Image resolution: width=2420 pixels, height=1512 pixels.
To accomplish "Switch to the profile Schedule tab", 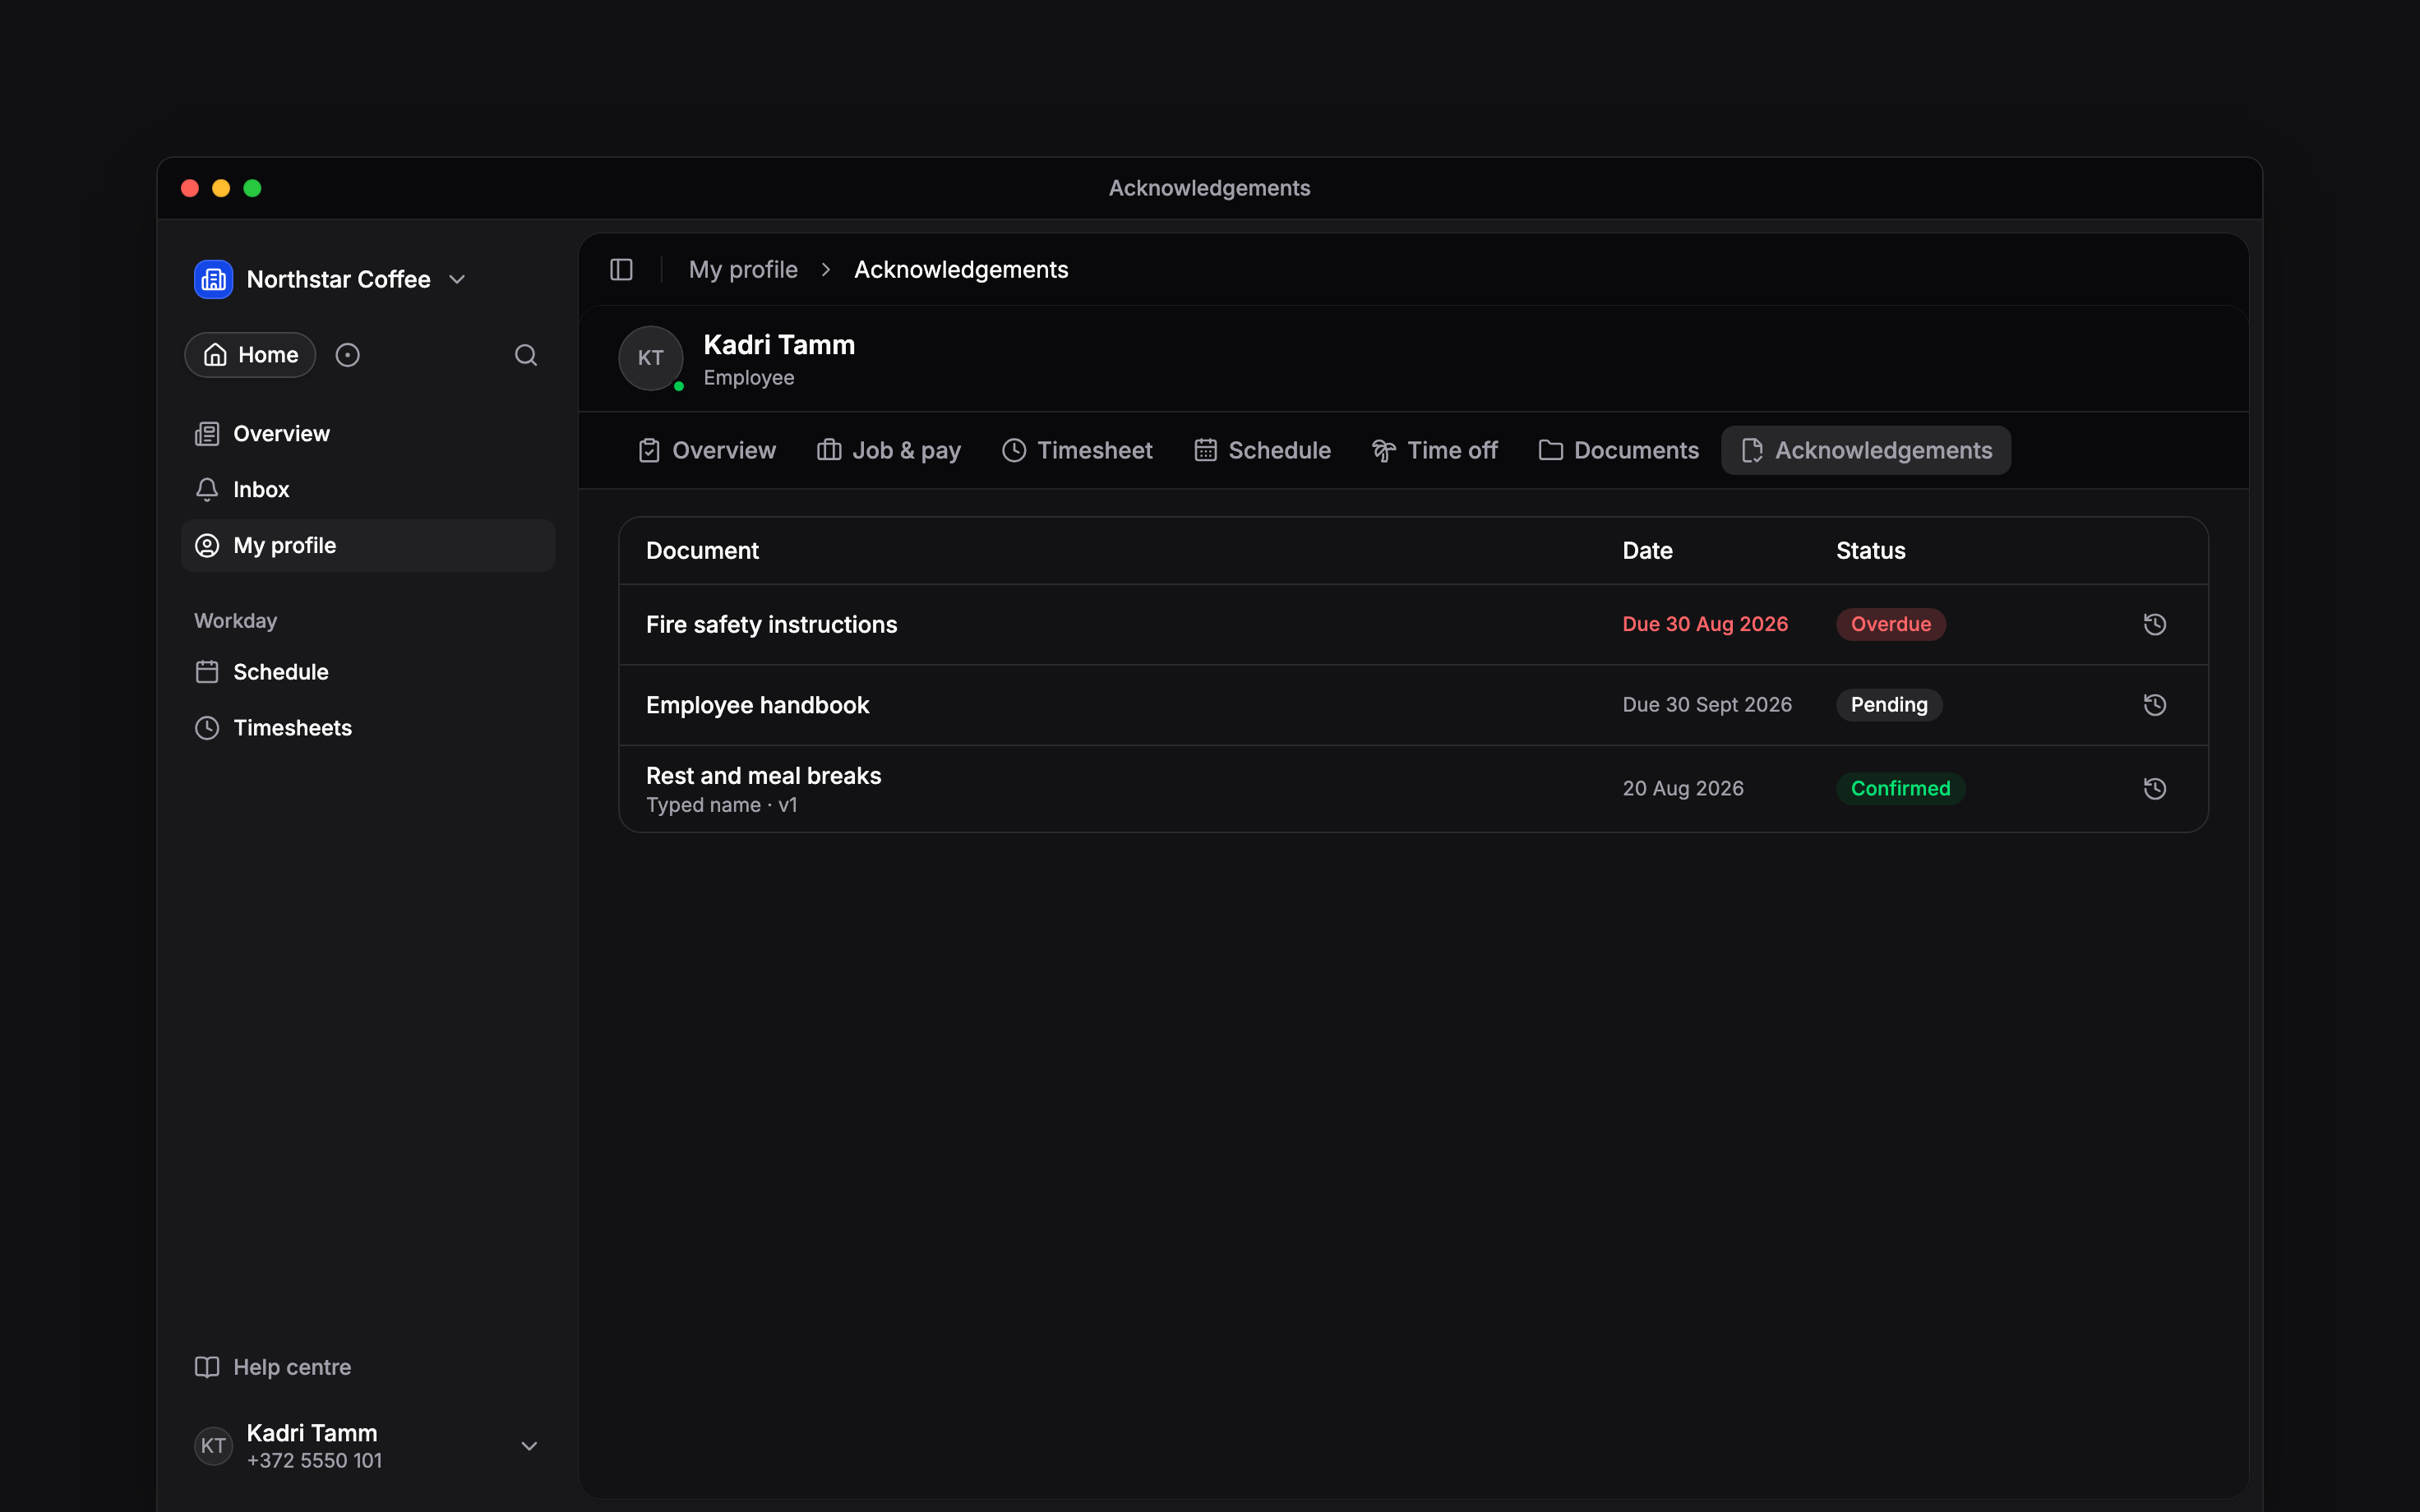I will coord(1262,450).
